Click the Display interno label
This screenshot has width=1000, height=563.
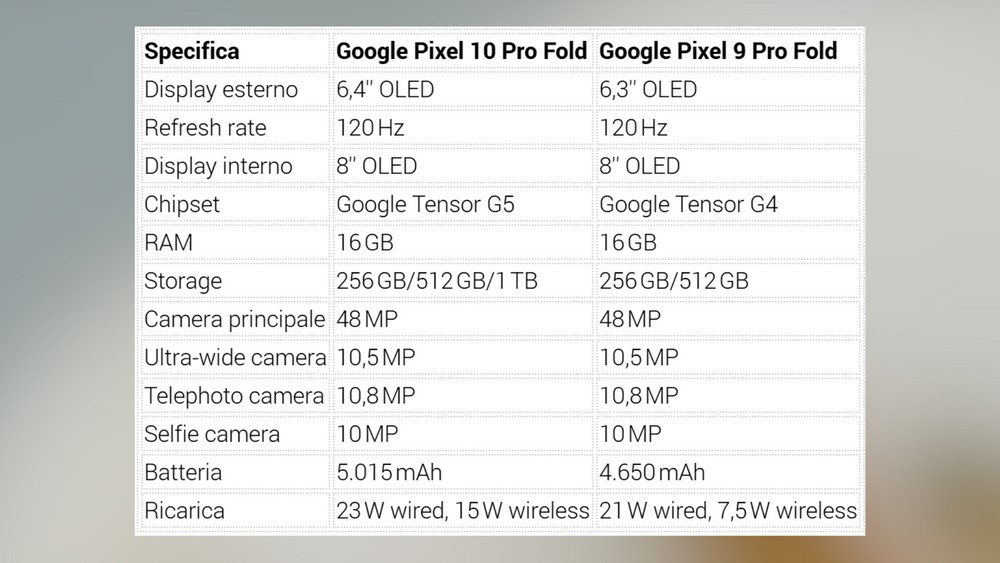[218, 166]
